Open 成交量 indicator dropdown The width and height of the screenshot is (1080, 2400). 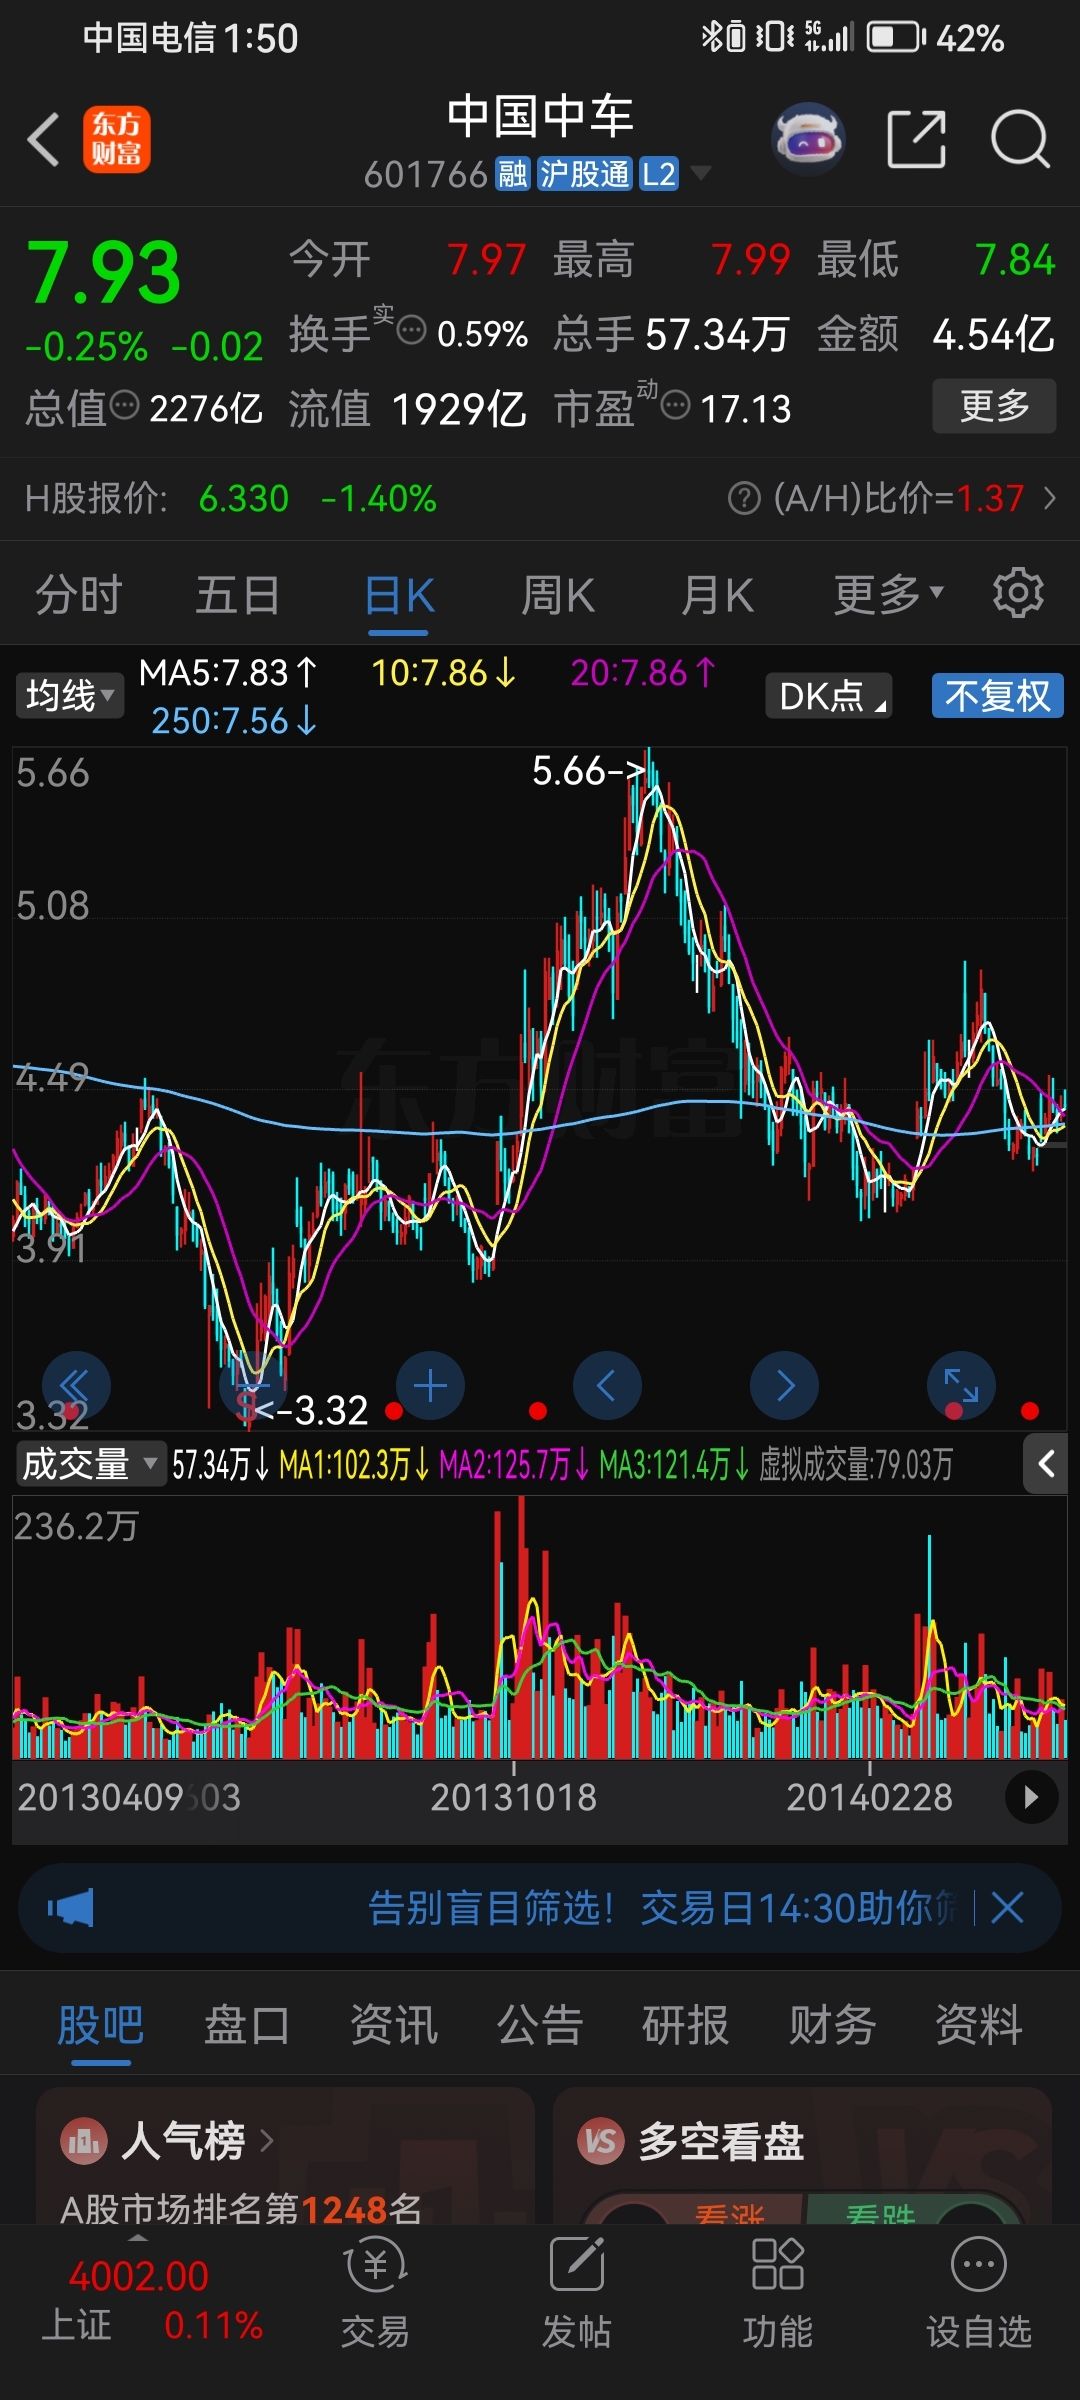[90, 1465]
